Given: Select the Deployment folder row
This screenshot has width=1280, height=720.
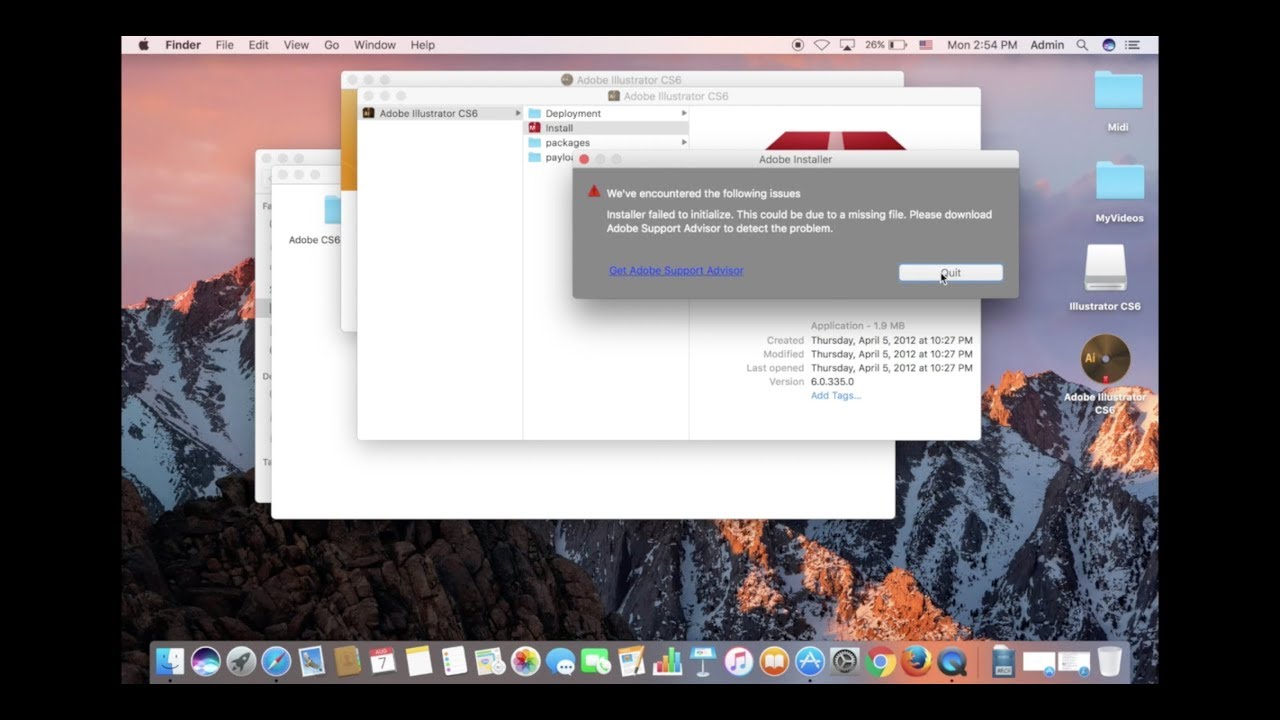Looking at the screenshot, I should tap(606, 113).
